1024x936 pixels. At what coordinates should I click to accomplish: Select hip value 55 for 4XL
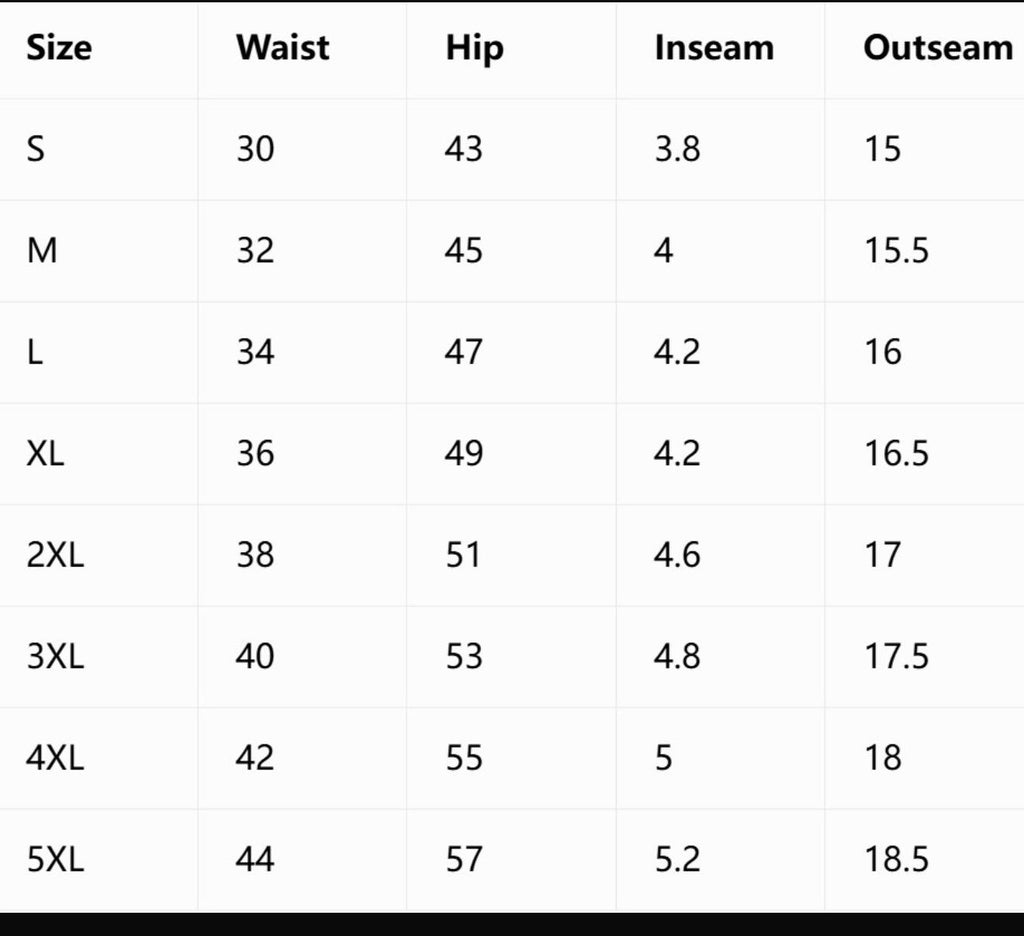464,758
